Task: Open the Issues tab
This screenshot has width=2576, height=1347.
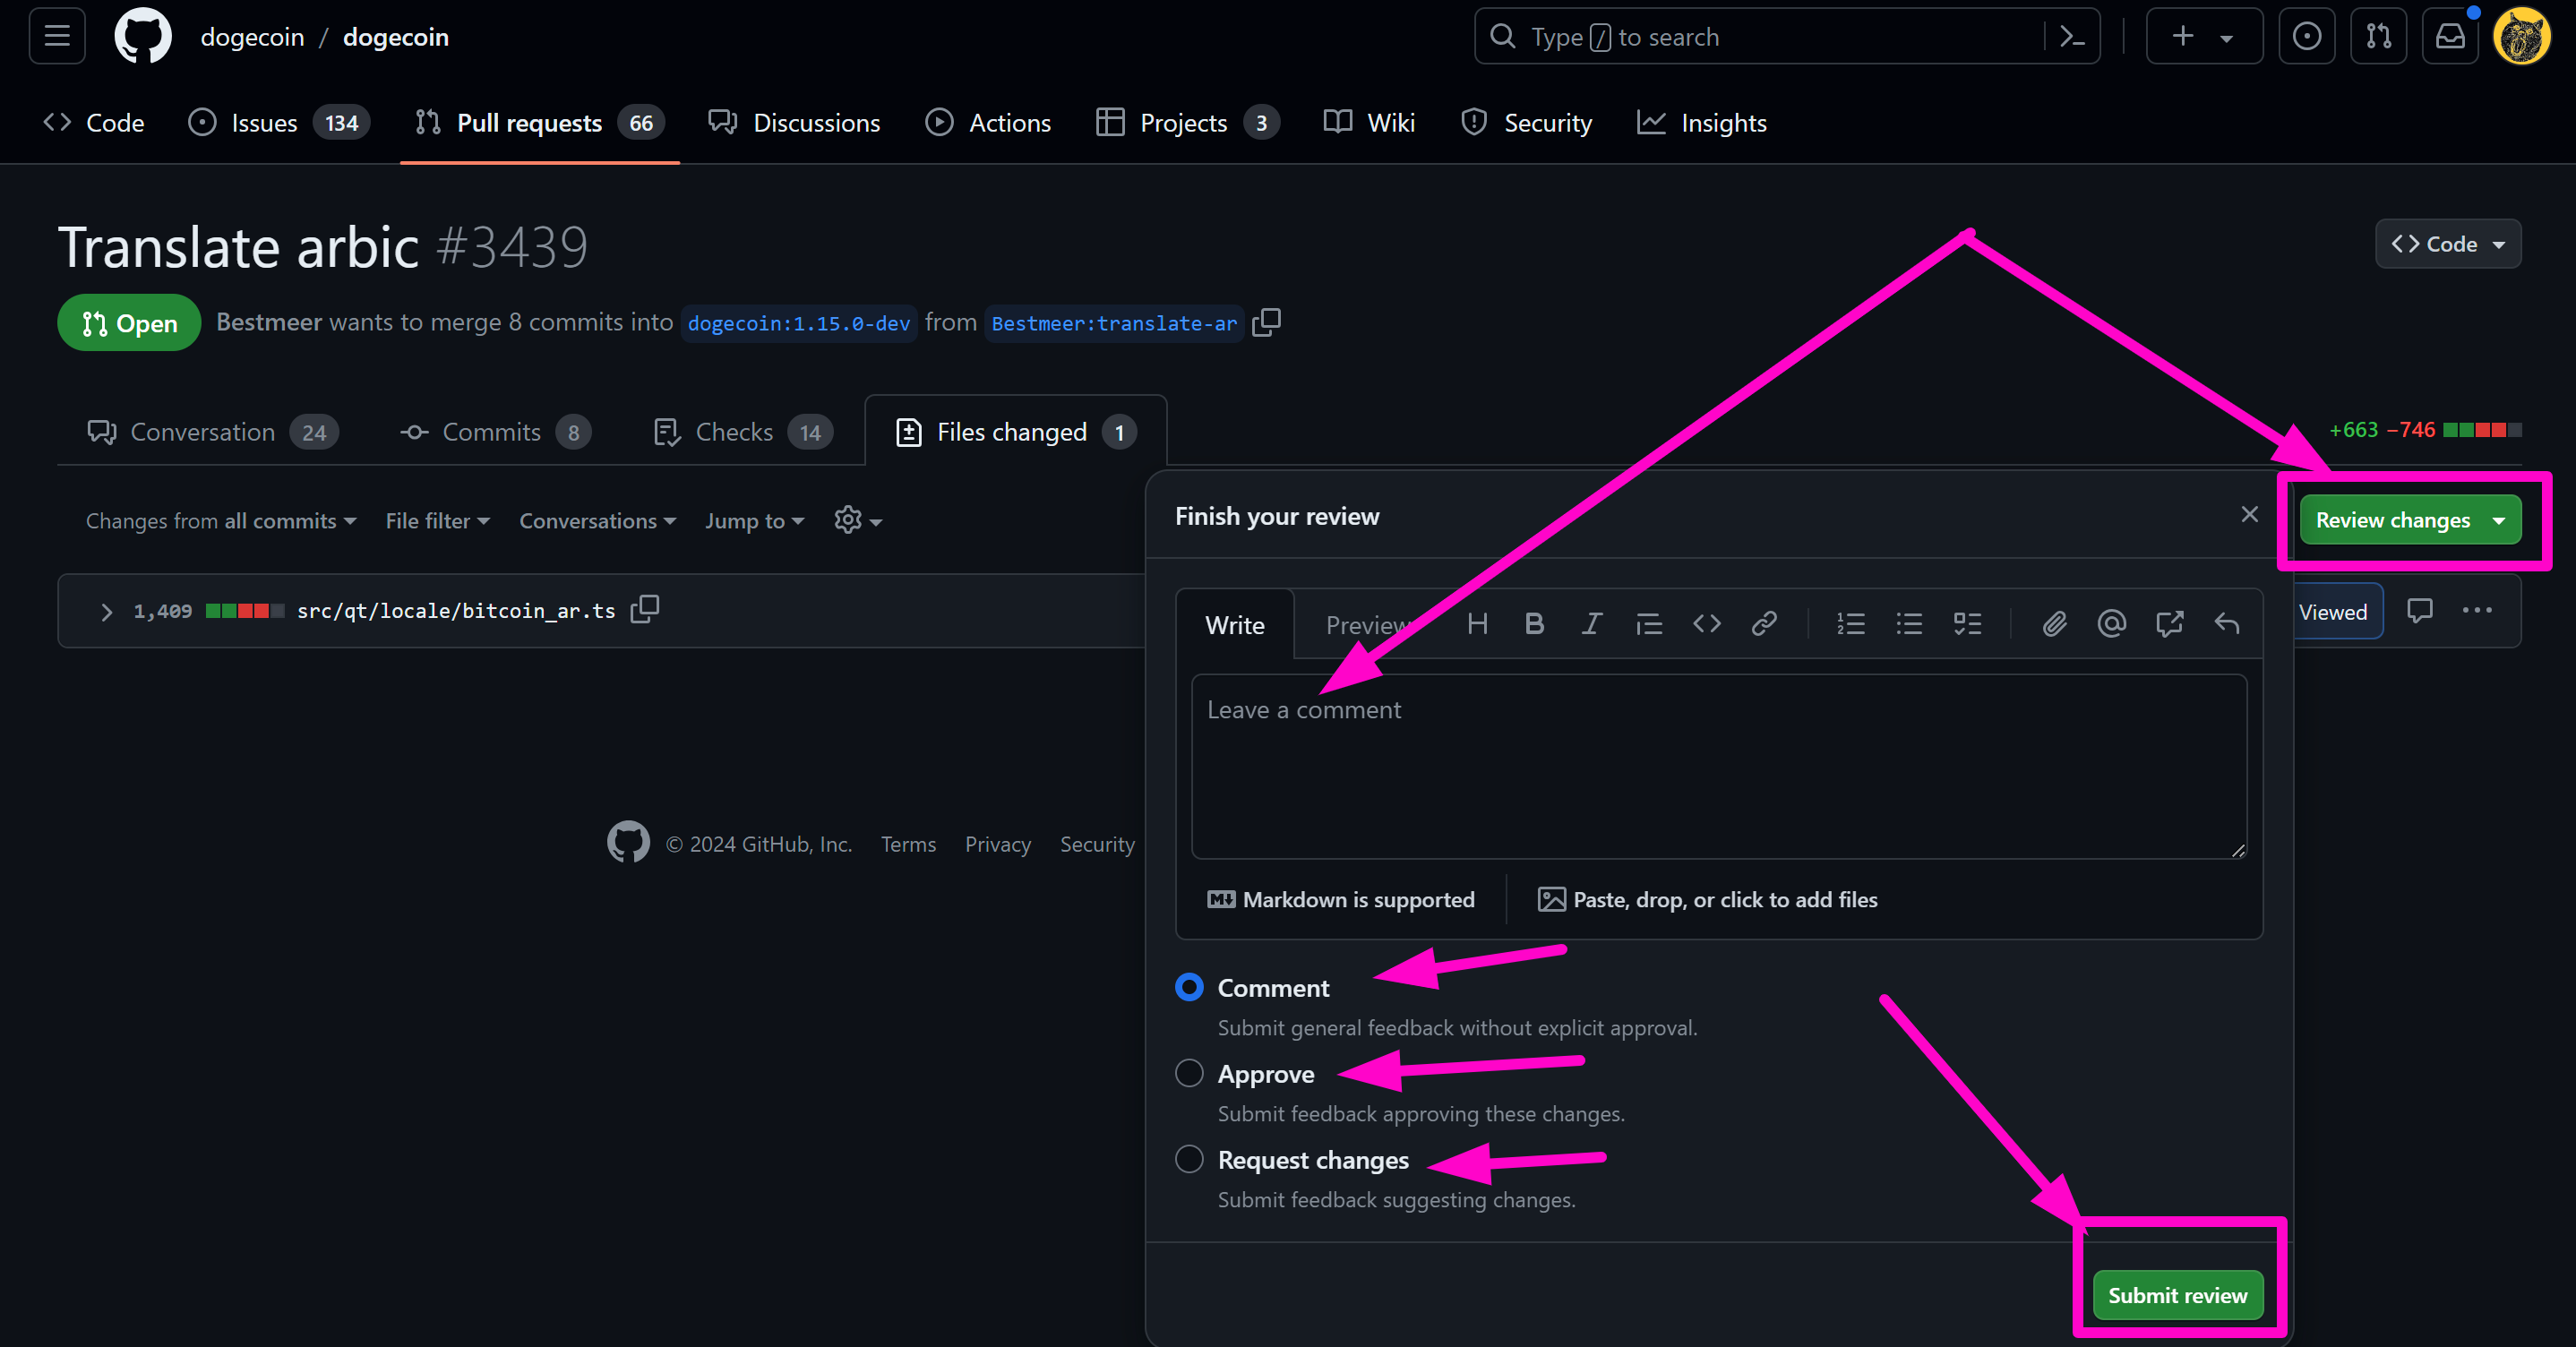Action: pyautogui.click(x=279, y=122)
